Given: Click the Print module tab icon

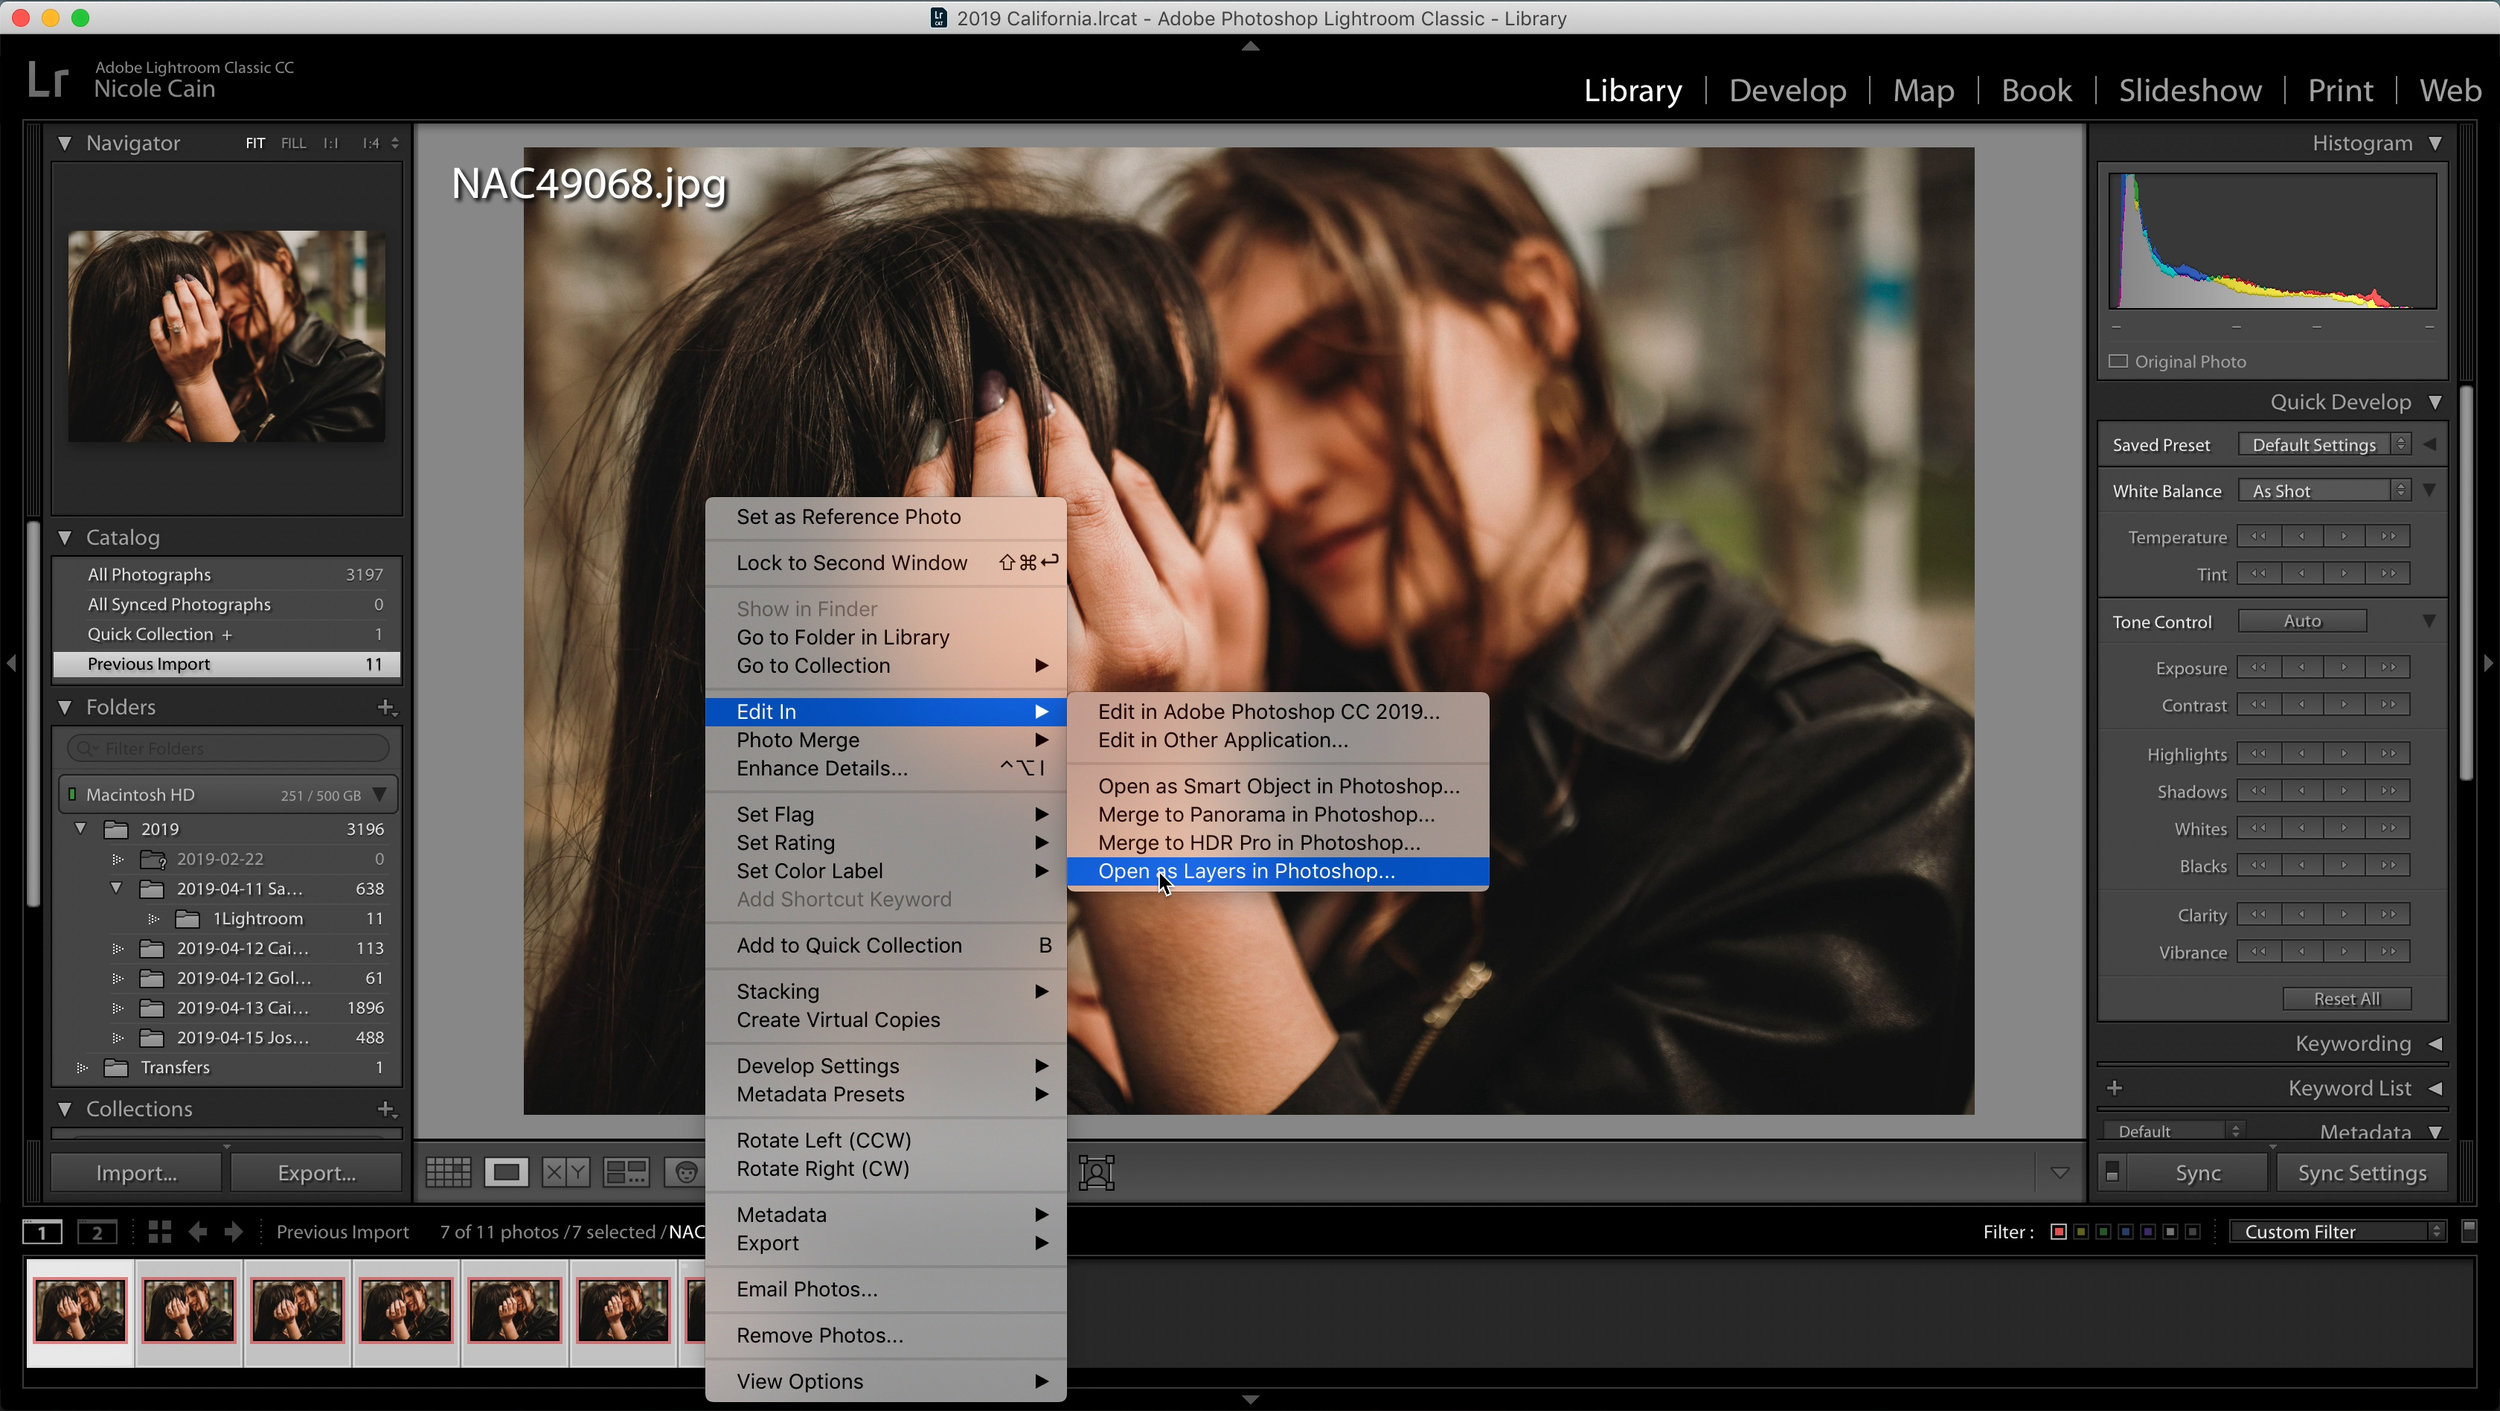Looking at the screenshot, I should tap(2337, 89).
